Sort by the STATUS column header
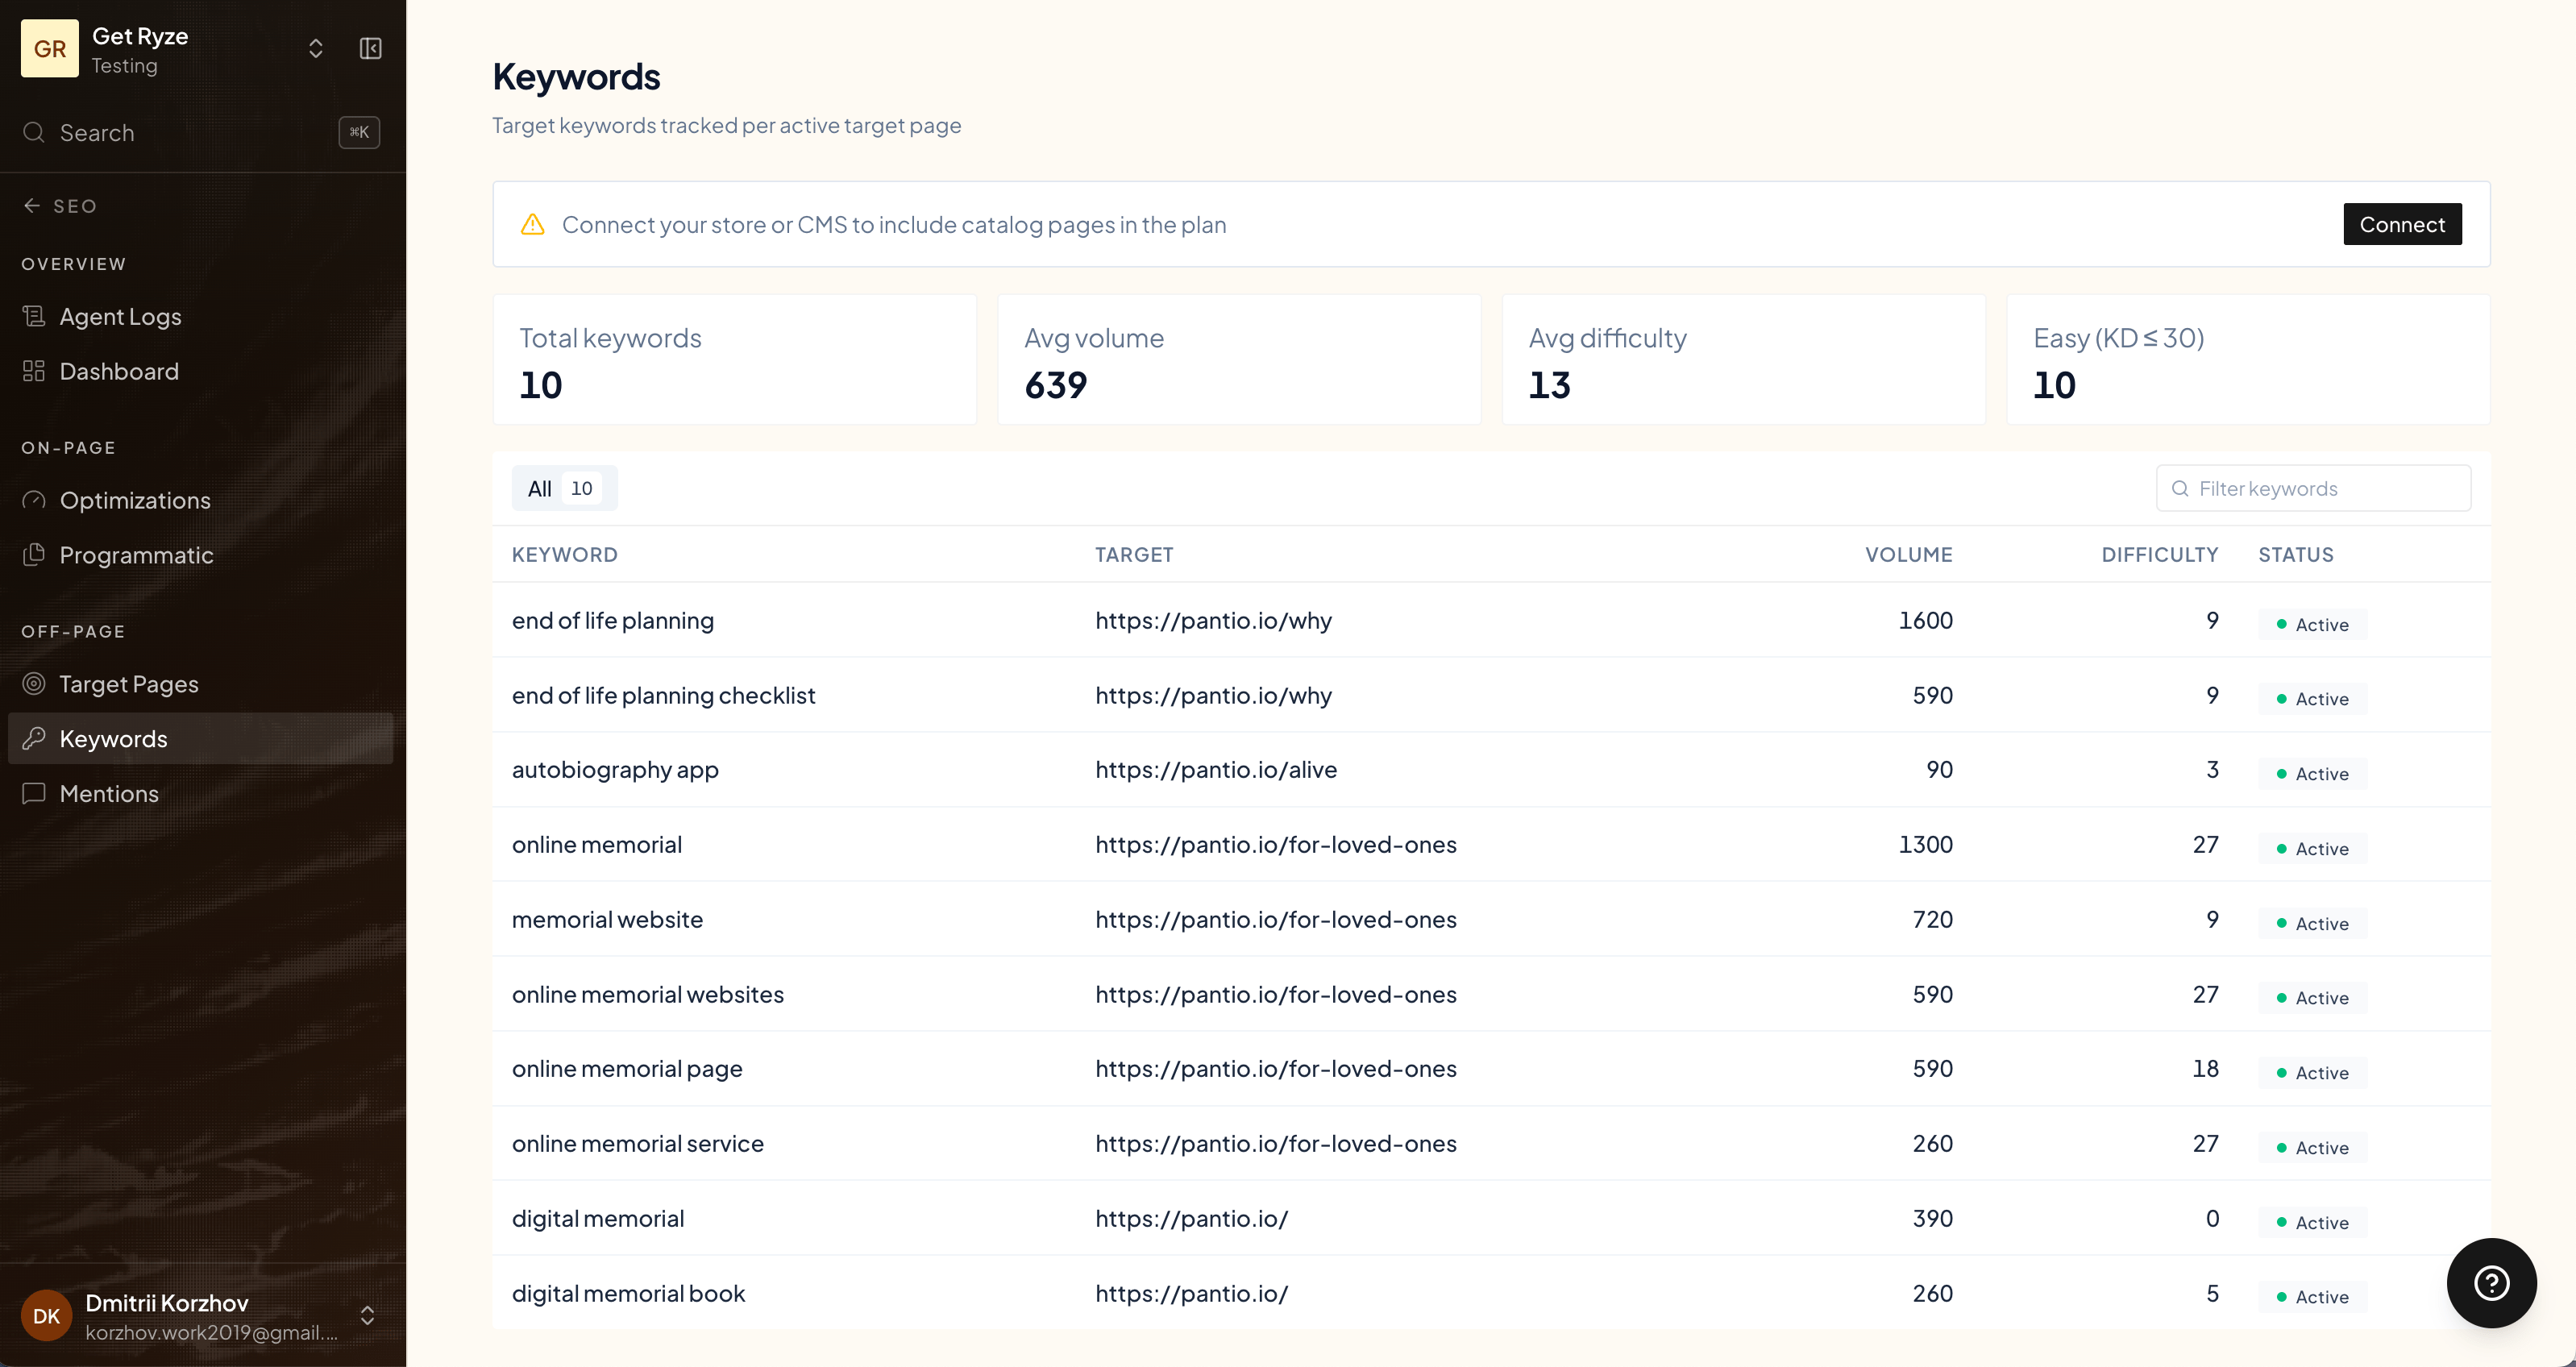2576x1367 pixels. [2295, 554]
